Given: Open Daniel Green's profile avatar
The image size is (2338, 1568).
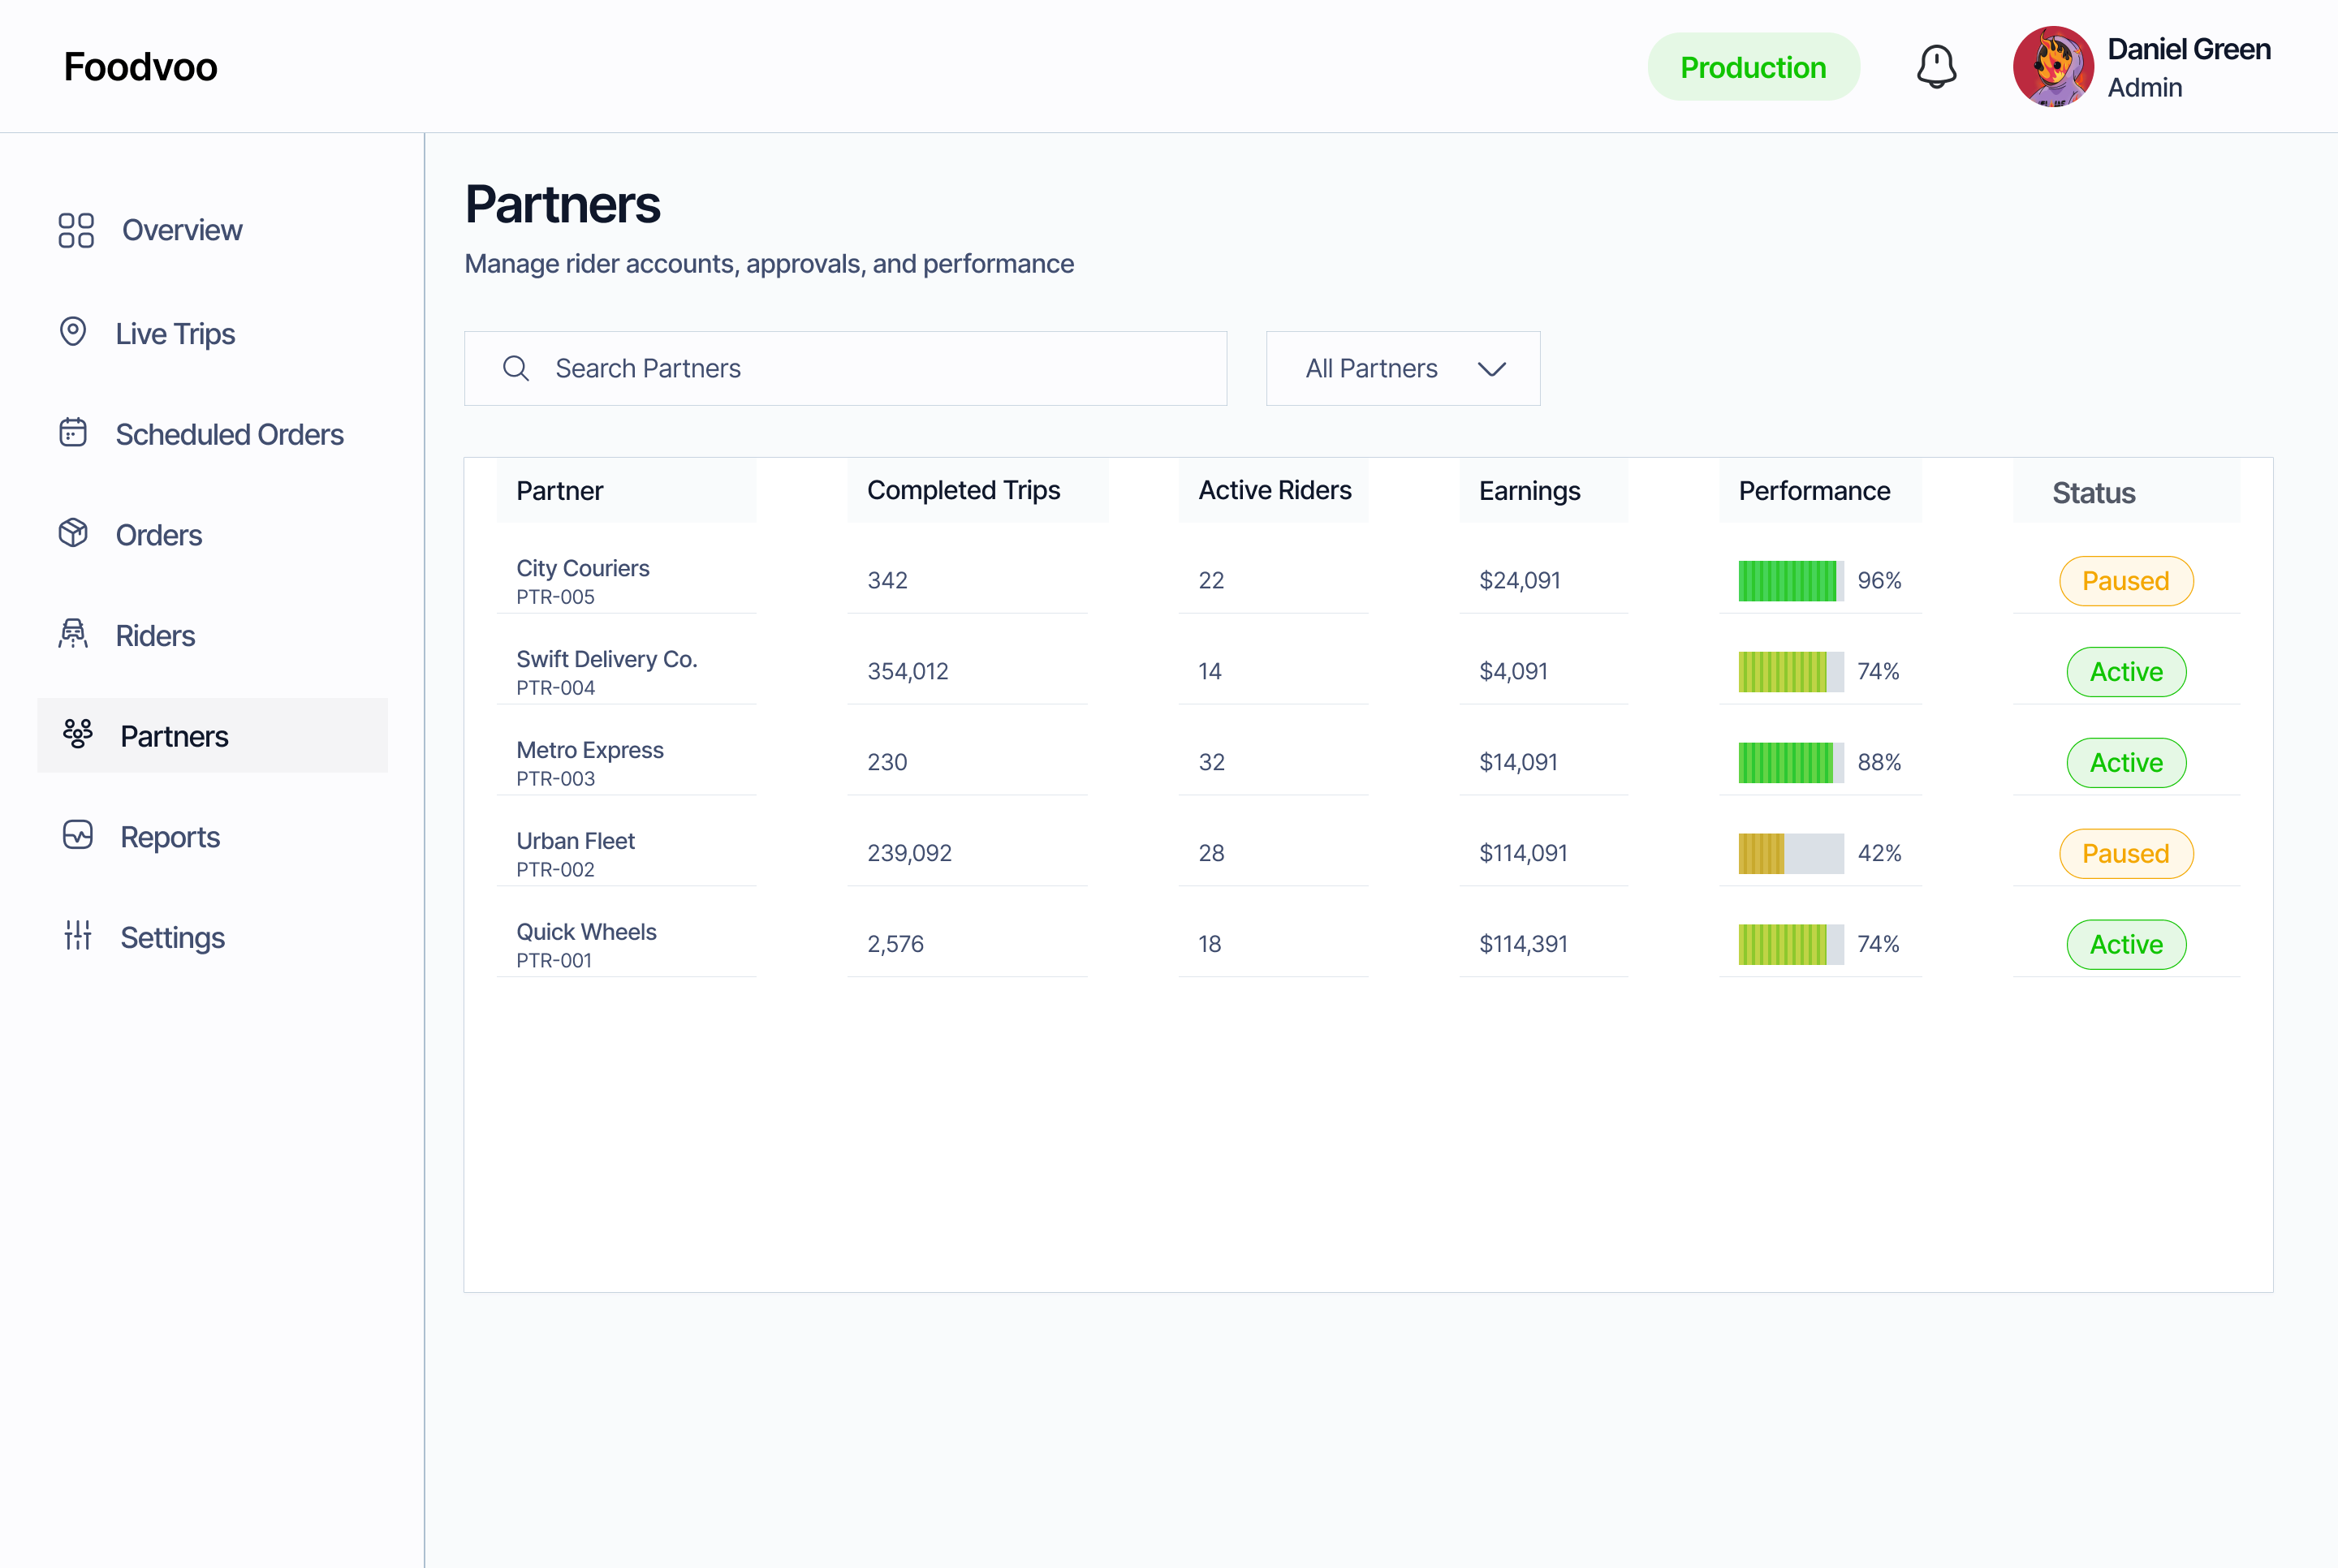Looking at the screenshot, I should 2053,67.
